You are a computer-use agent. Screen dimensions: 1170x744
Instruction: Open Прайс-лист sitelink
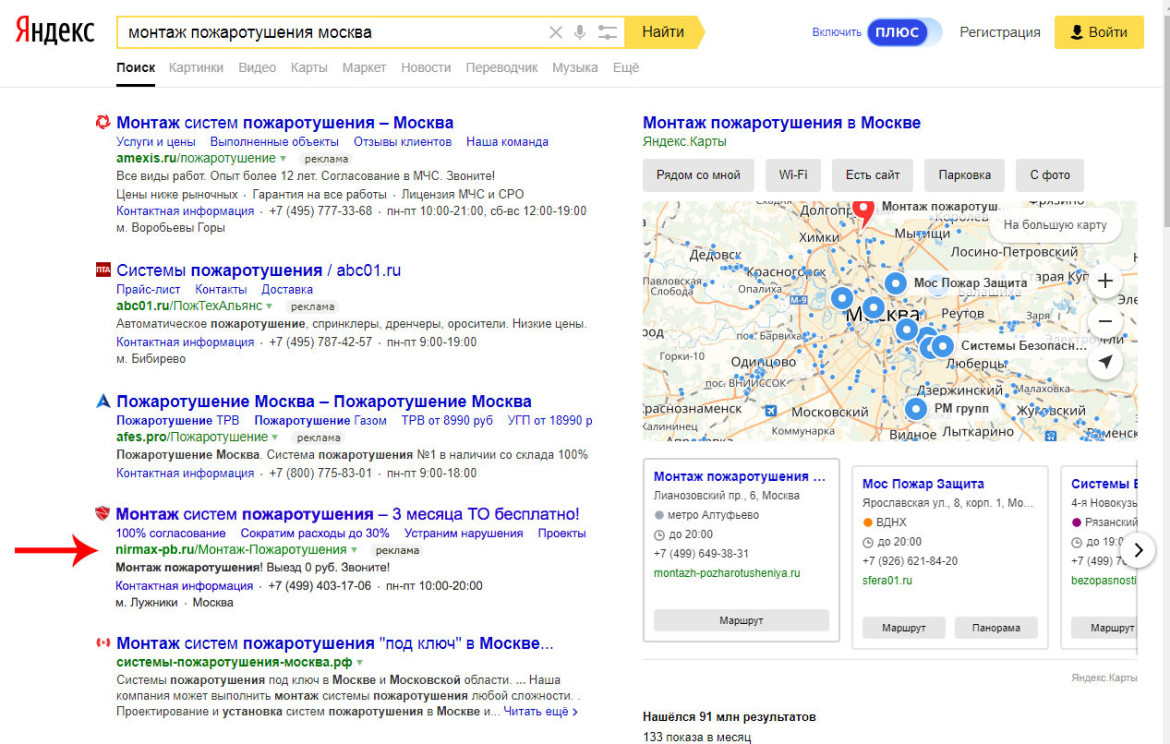click(148, 290)
